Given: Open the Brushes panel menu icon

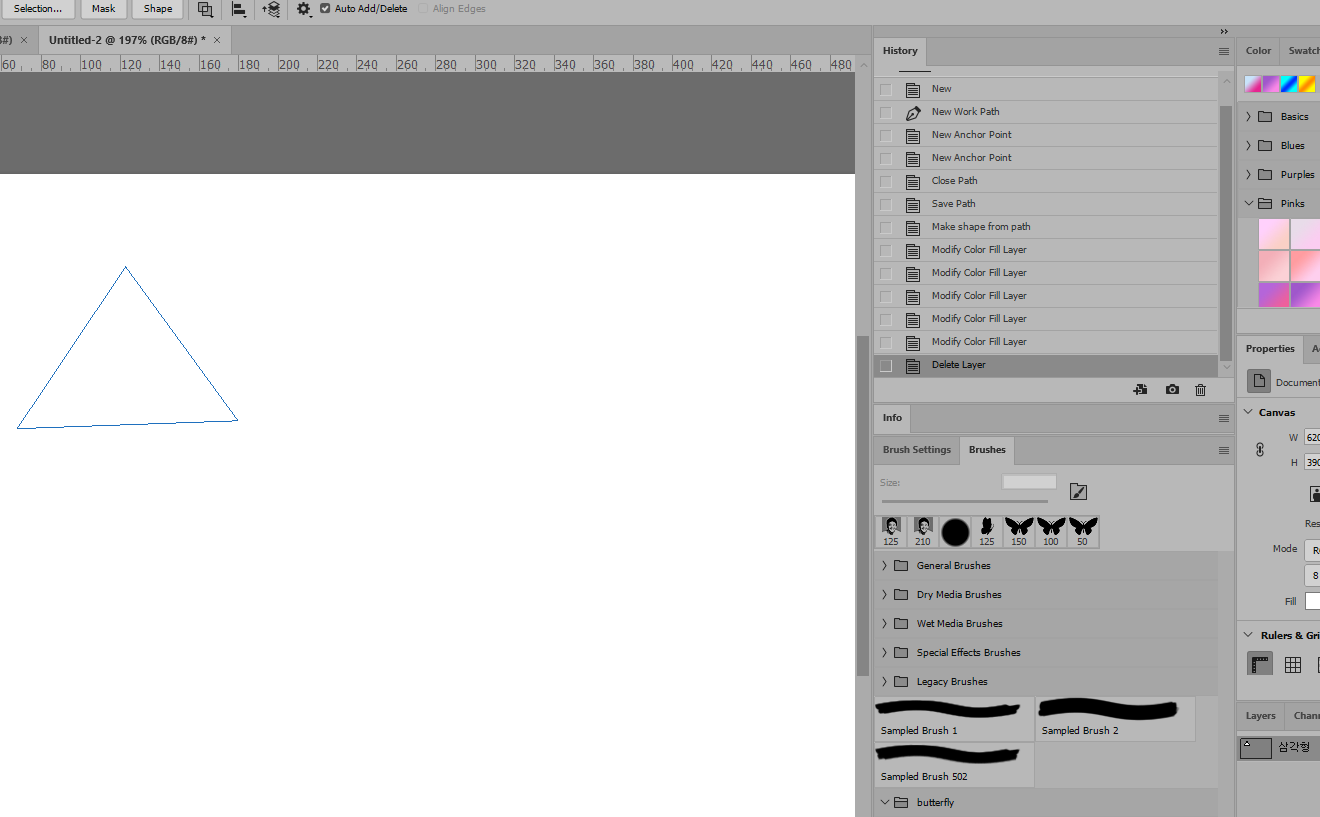Looking at the screenshot, I should [1224, 450].
